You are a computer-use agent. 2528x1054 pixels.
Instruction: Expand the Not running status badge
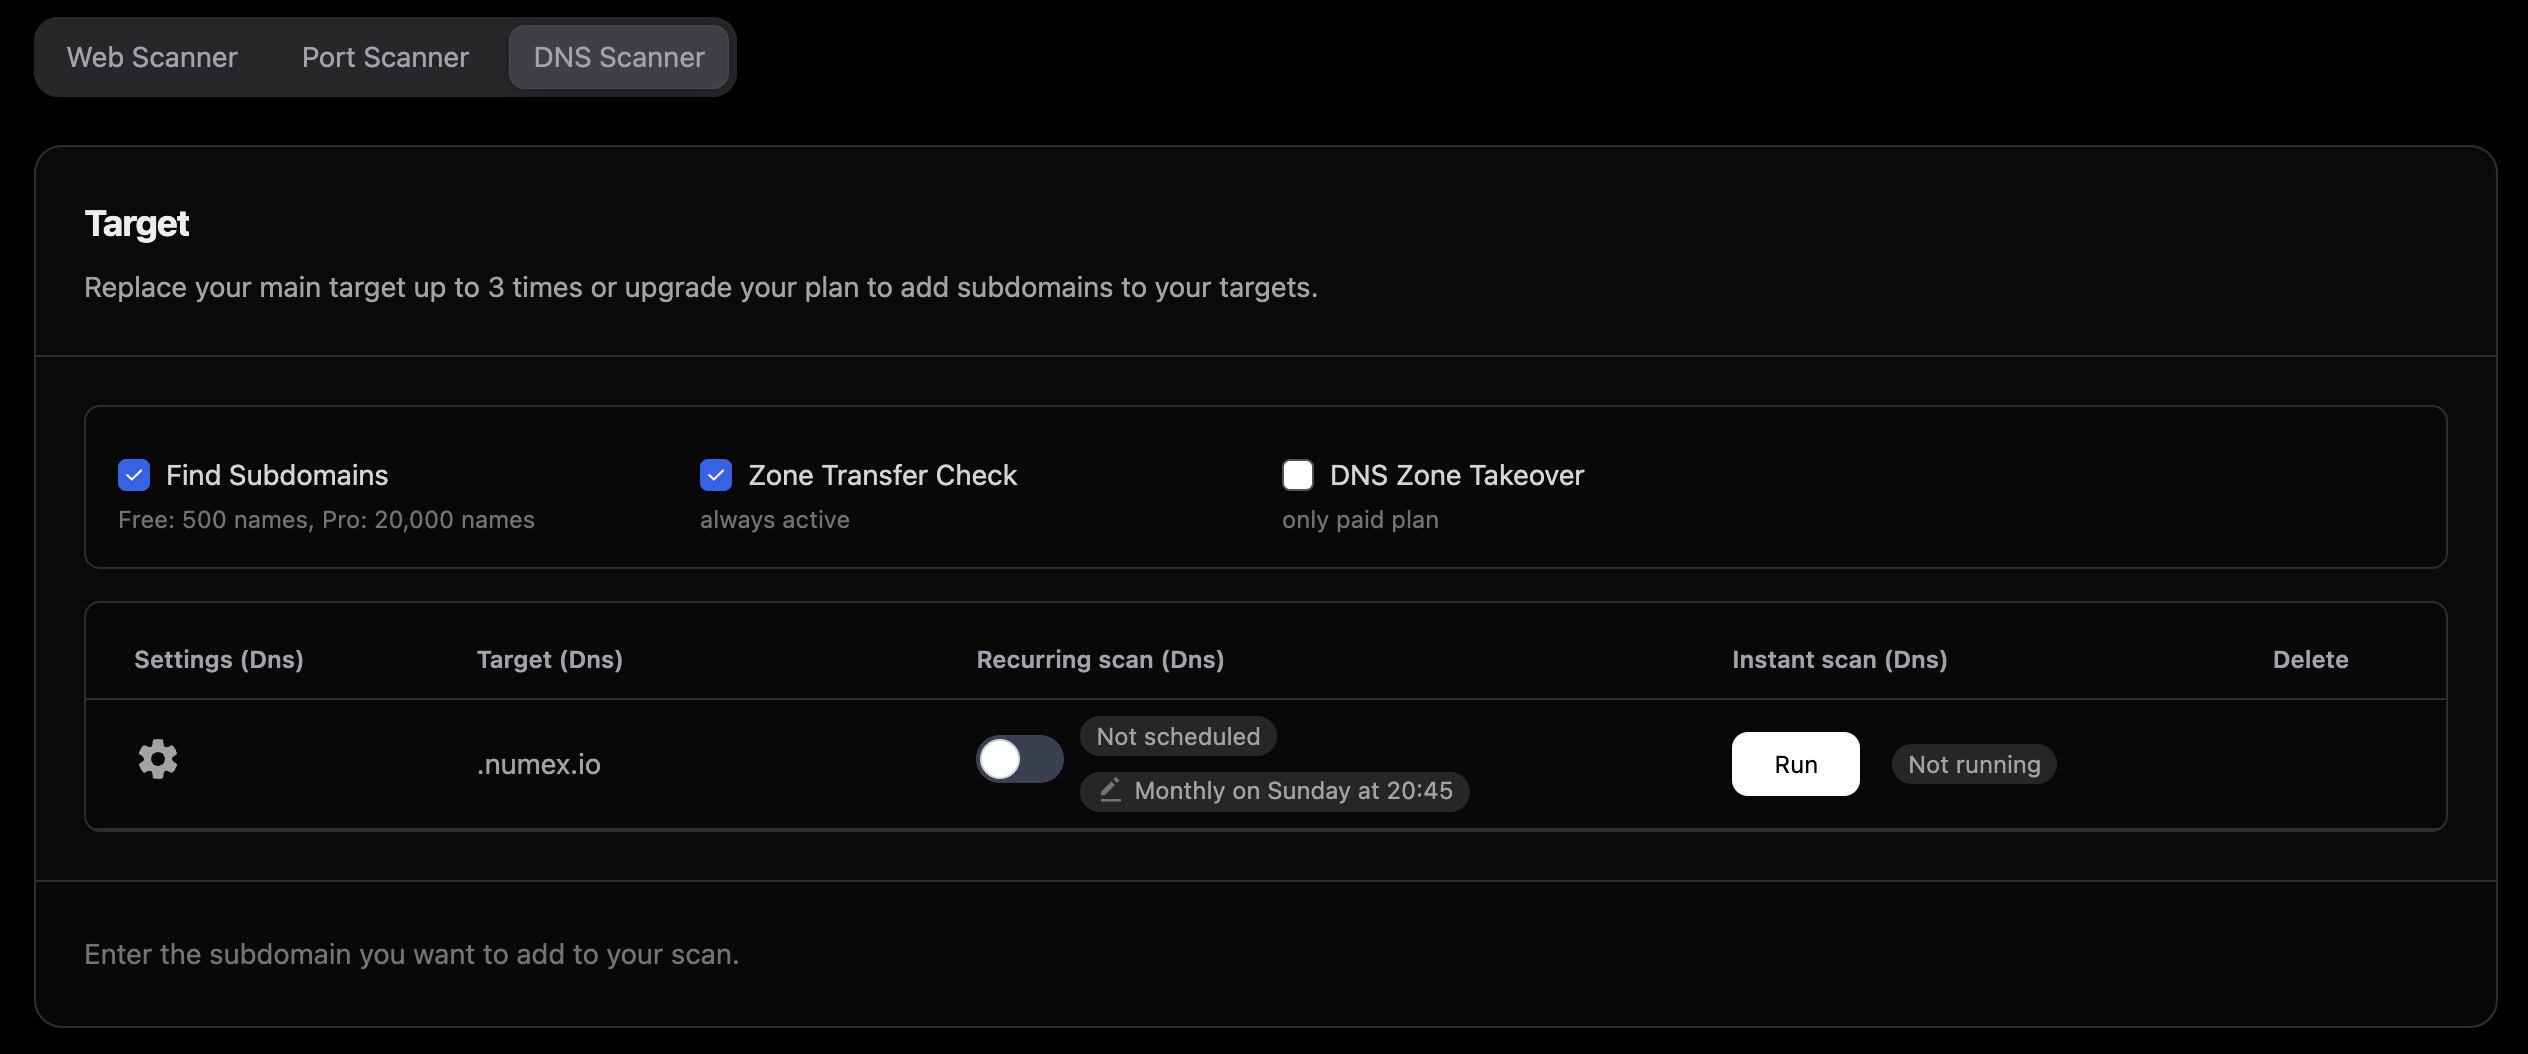(1973, 764)
